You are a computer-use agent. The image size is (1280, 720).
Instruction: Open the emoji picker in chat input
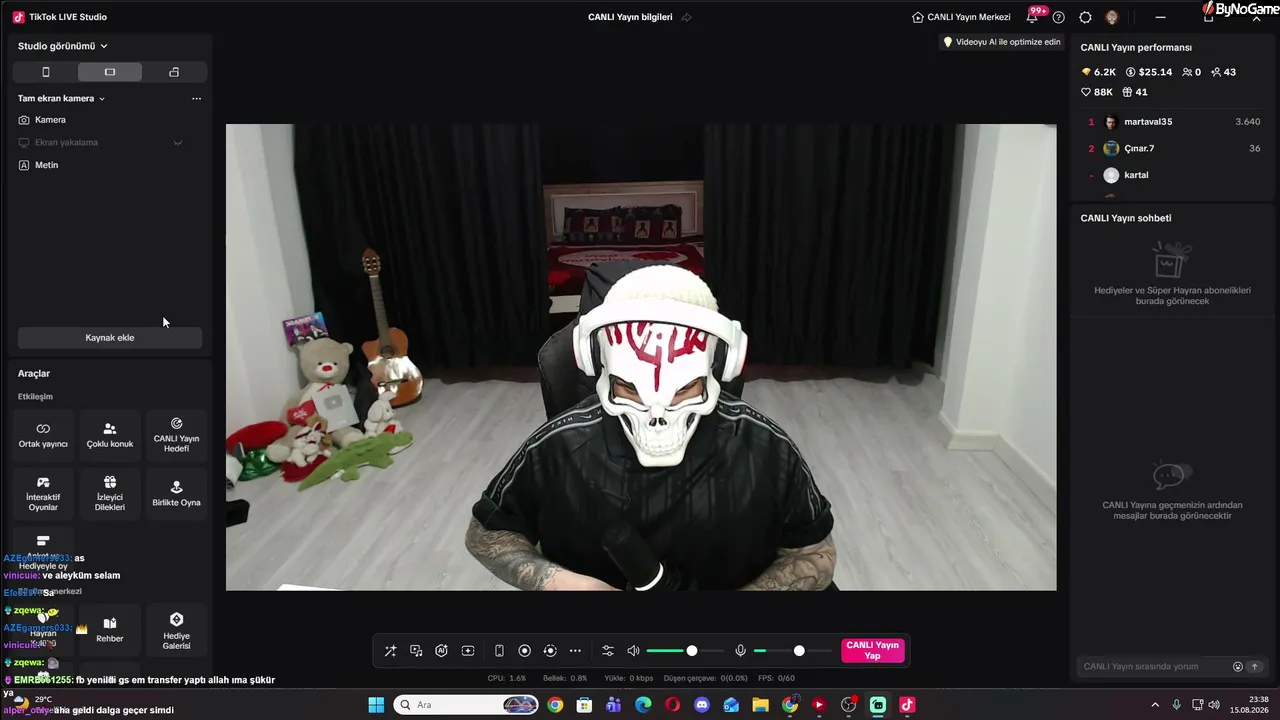[x=1238, y=666]
